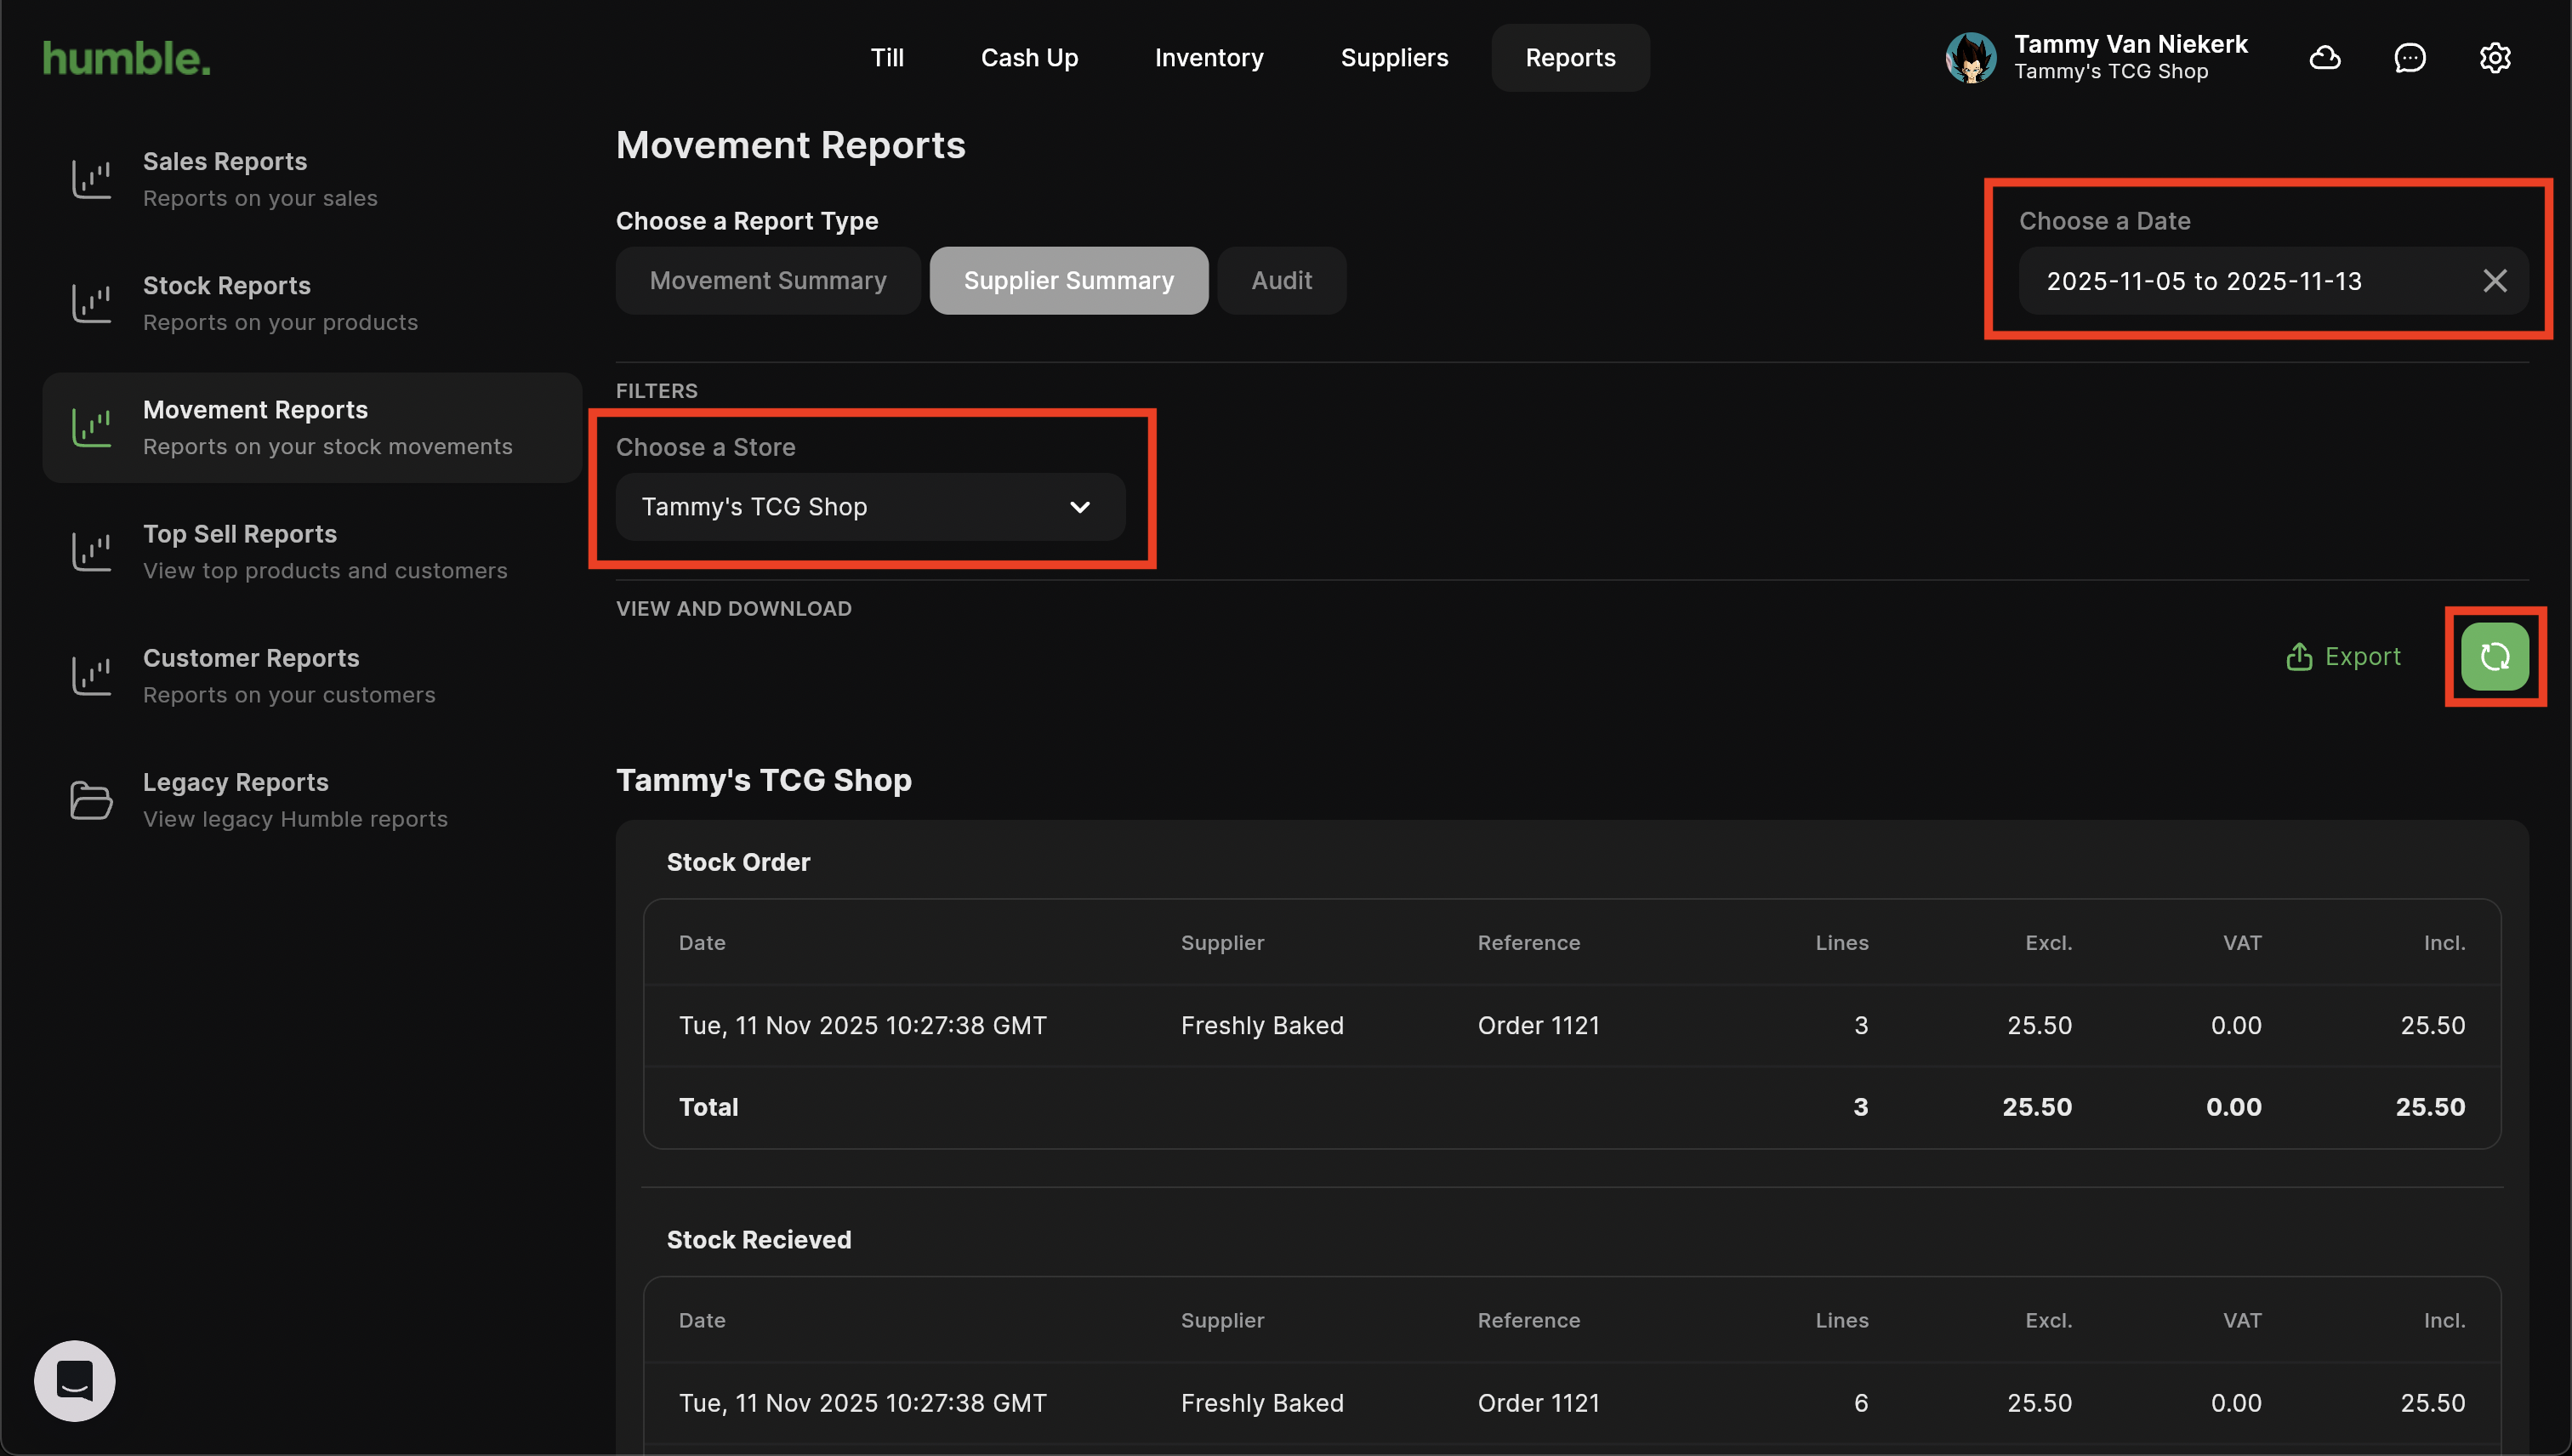Click the humble logo
The image size is (2572, 1456).
127,58
